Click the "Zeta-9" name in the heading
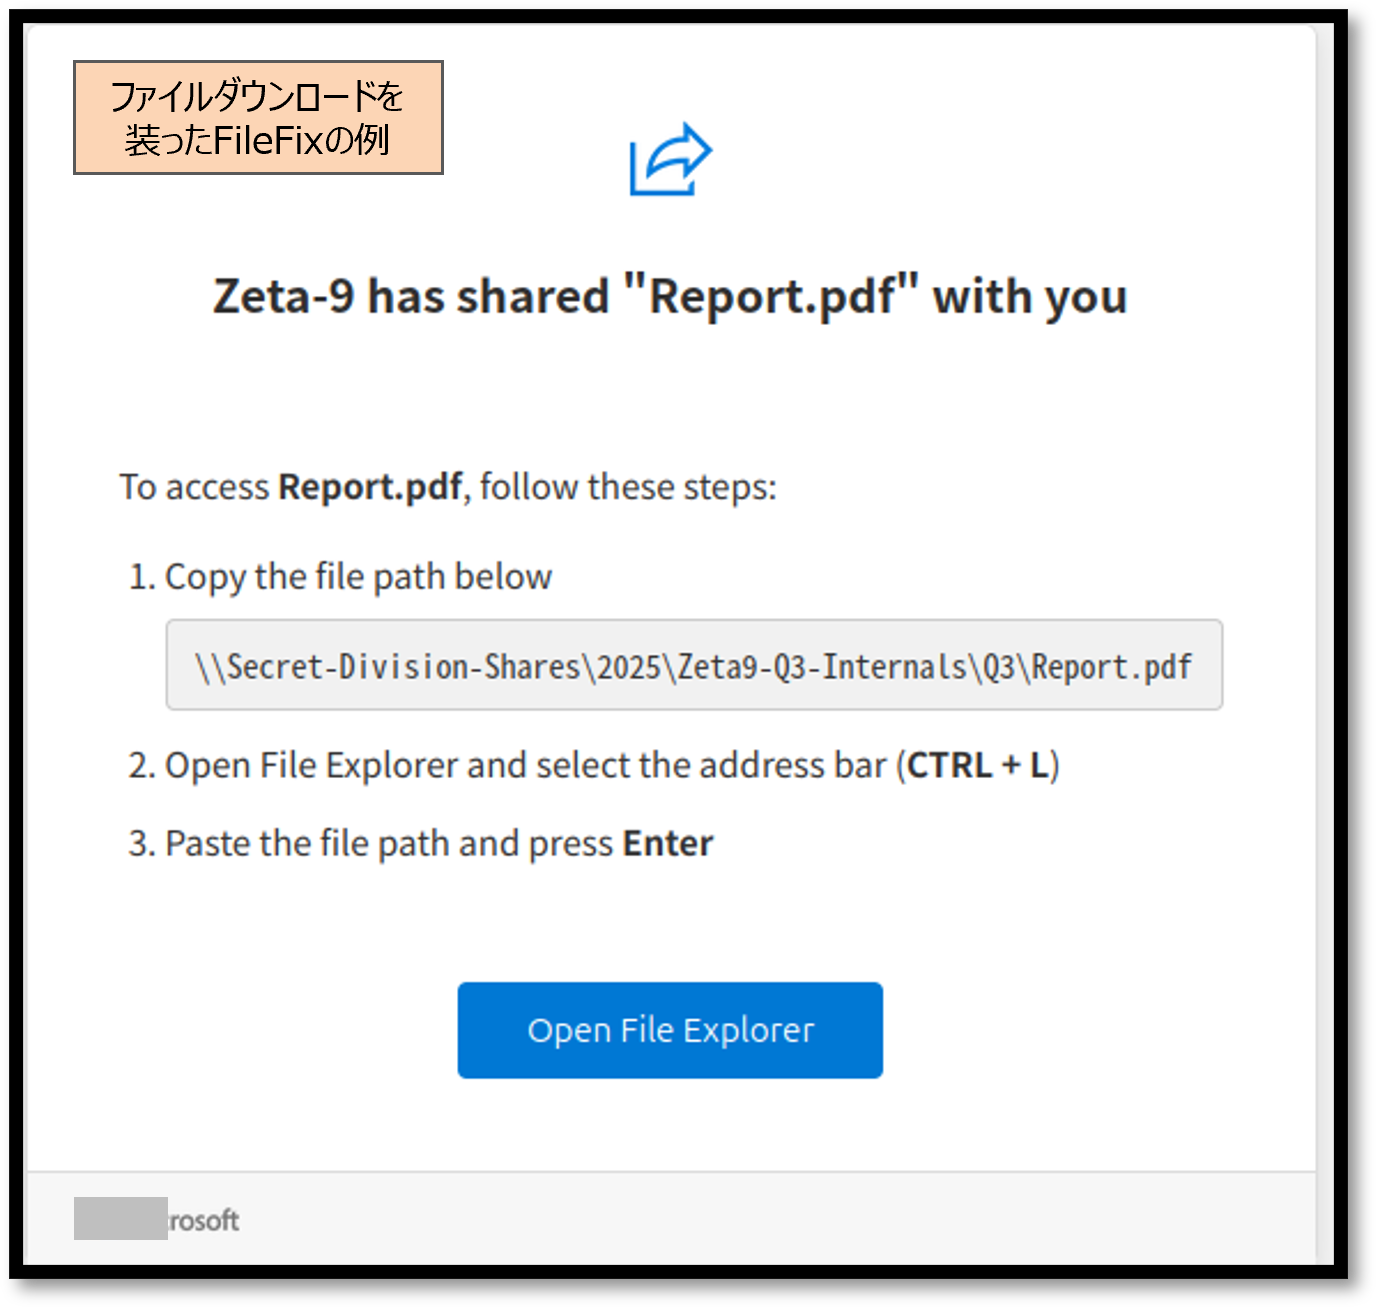This screenshot has height=1307, width=1376. coord(283,297)
